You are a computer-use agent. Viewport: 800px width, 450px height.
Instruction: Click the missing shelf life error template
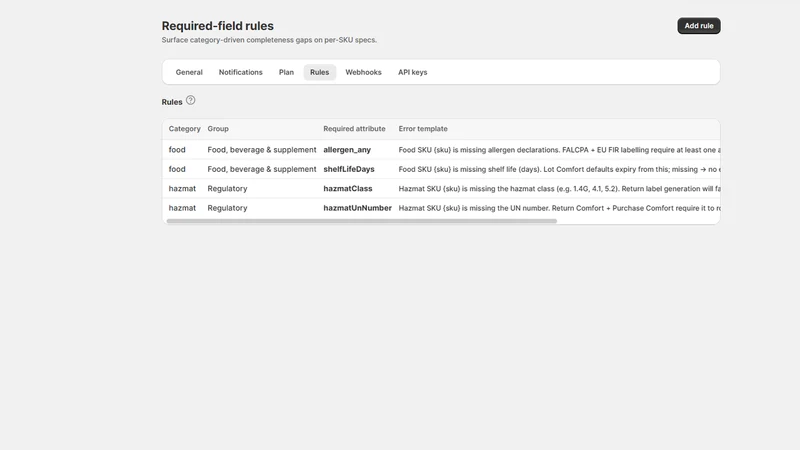click(559, 169)
